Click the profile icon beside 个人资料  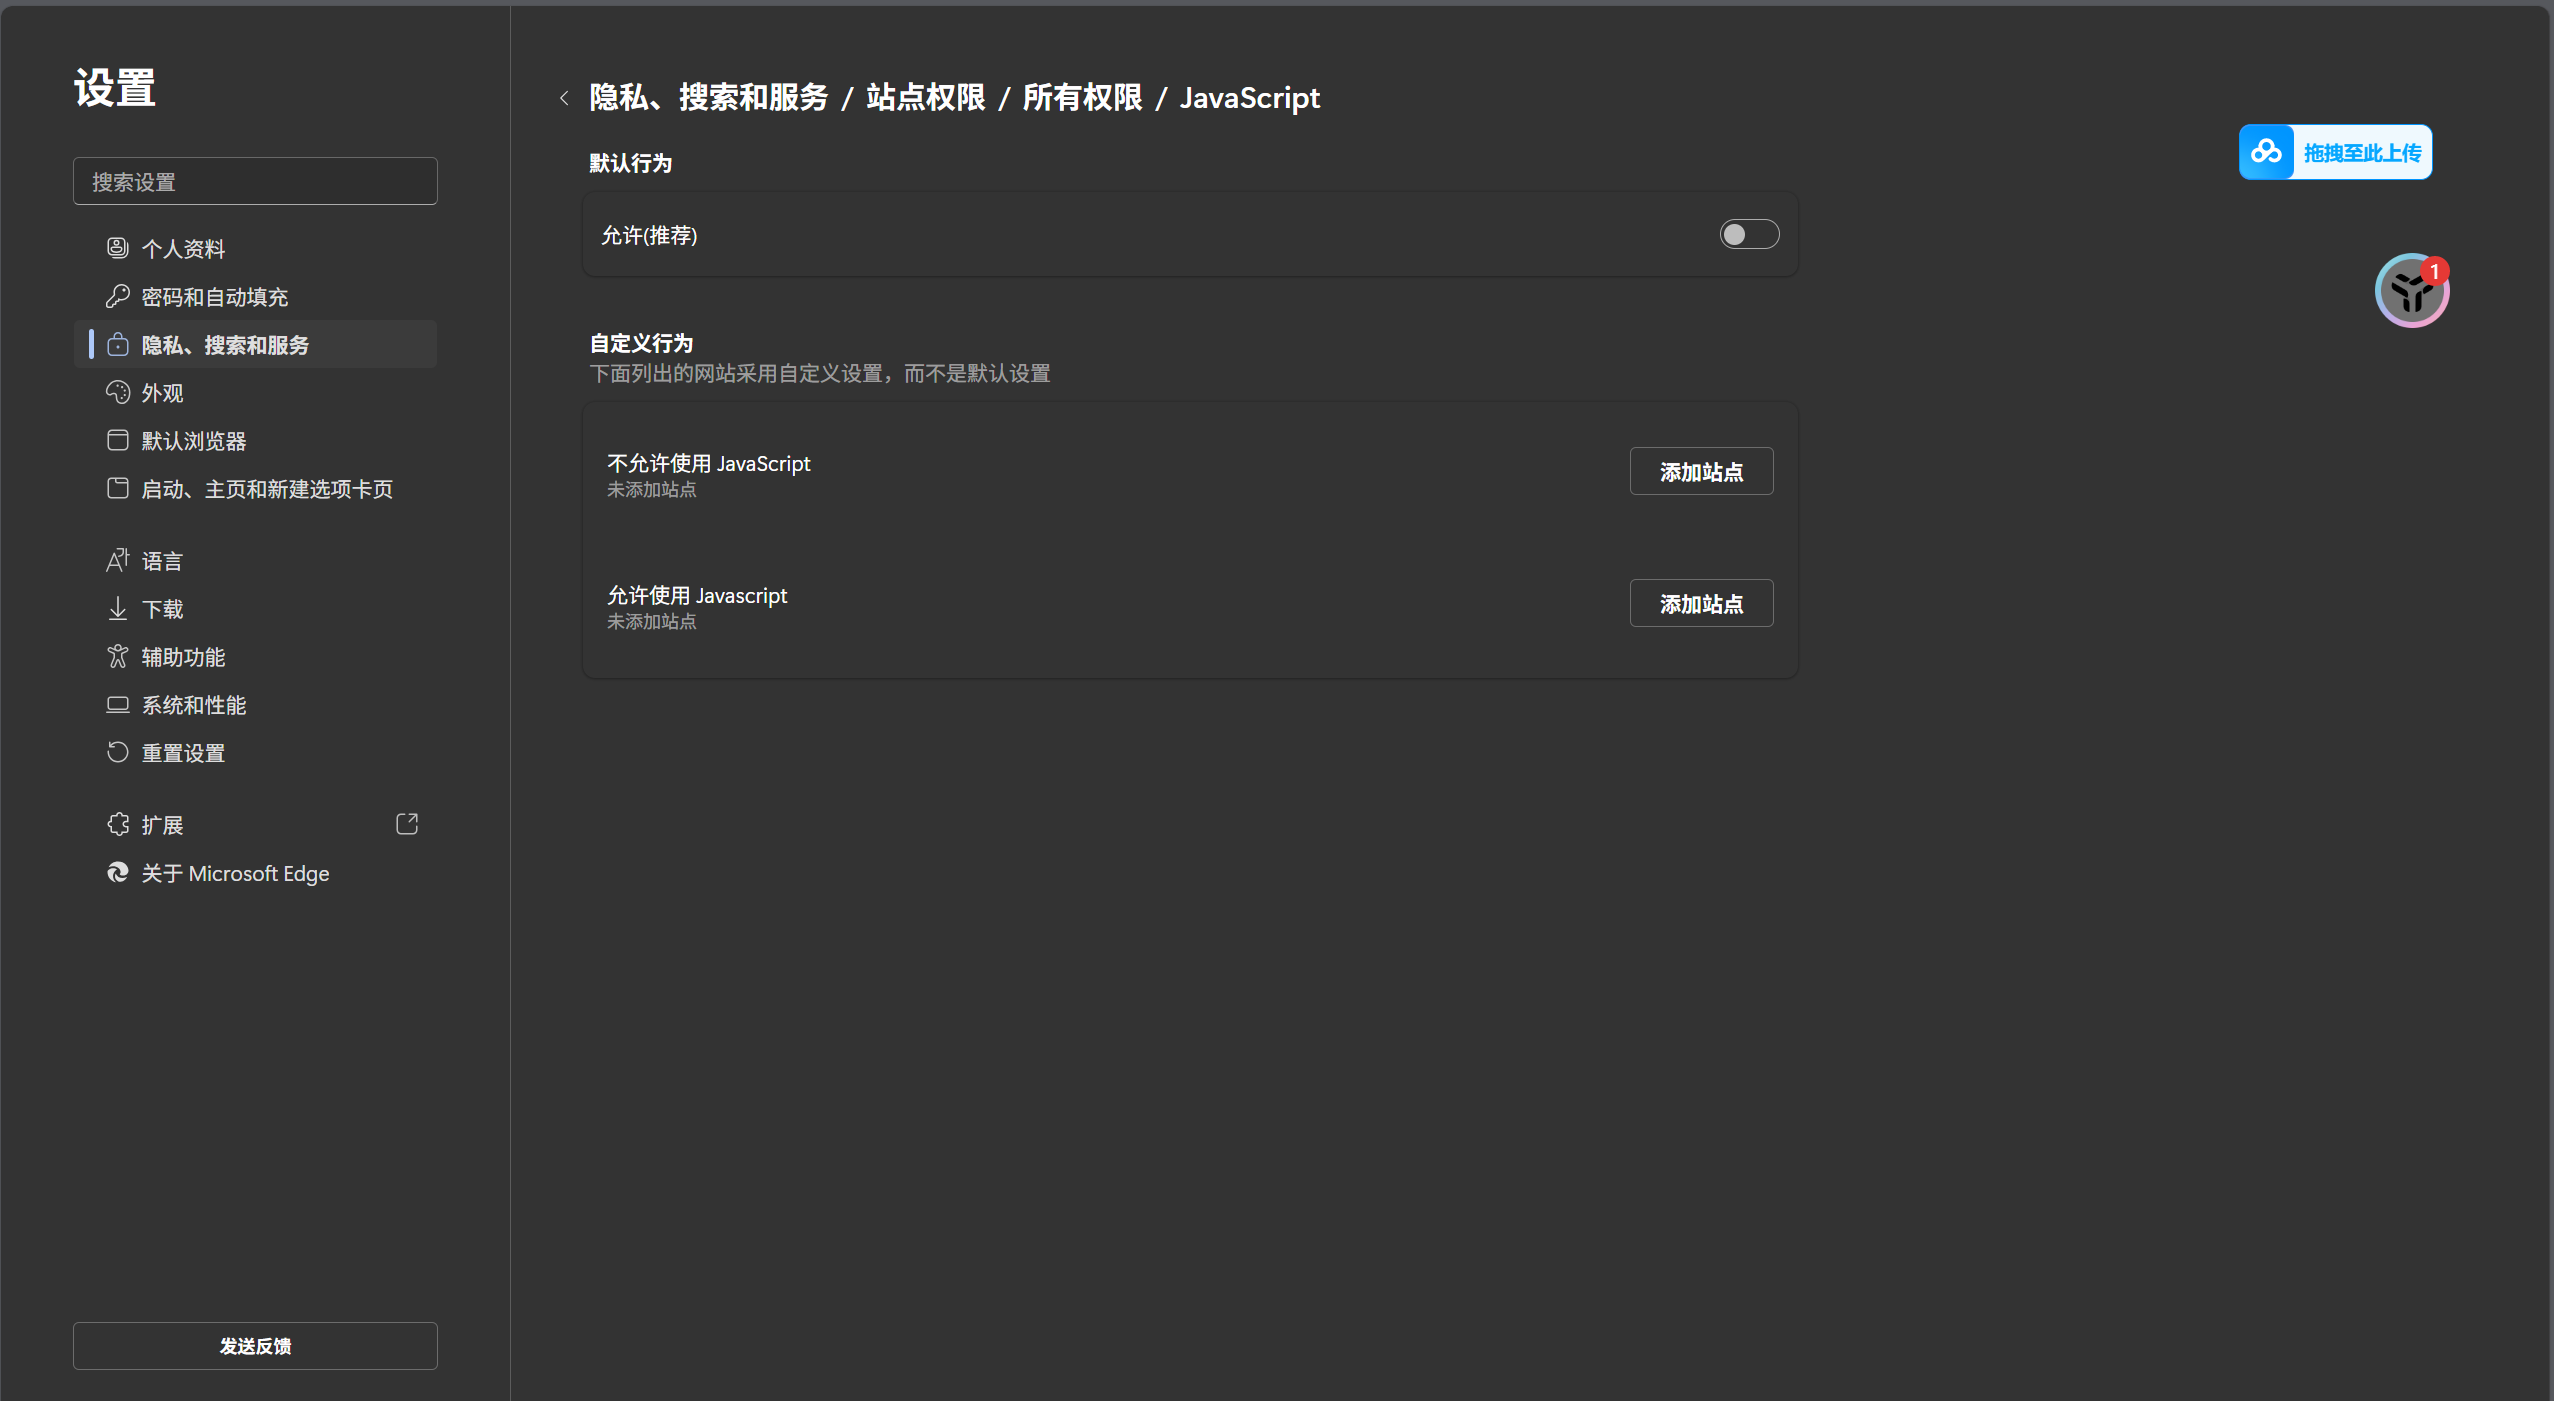pos(118,248)
